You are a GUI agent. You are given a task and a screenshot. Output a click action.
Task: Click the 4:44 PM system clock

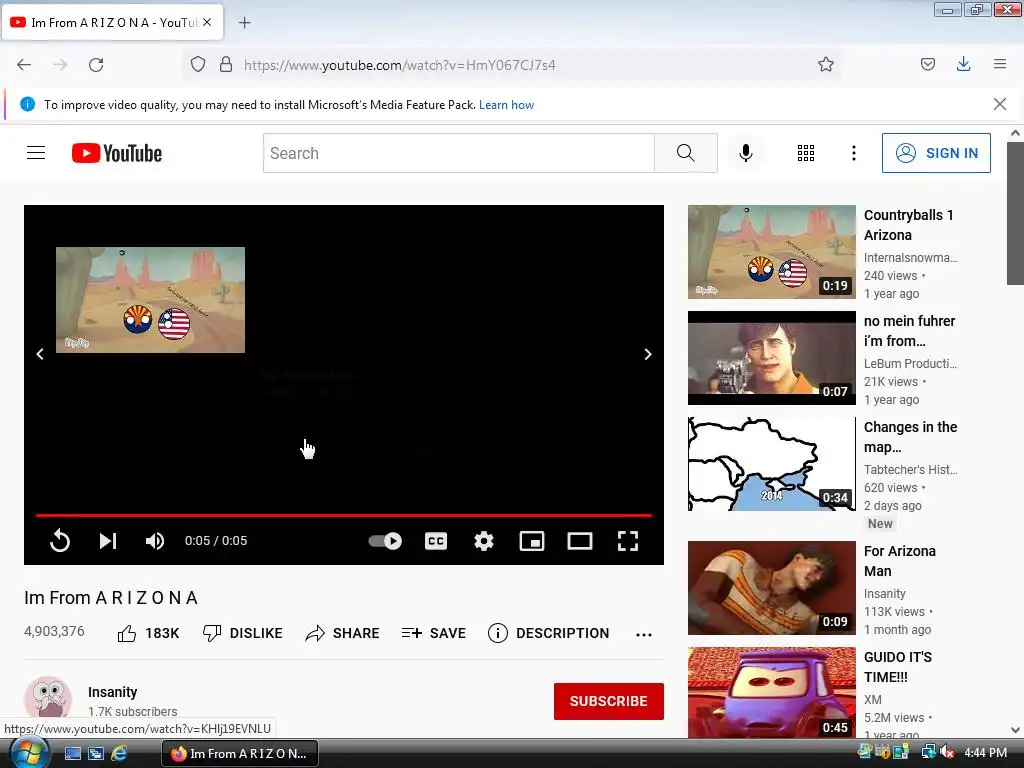point(985,752)
